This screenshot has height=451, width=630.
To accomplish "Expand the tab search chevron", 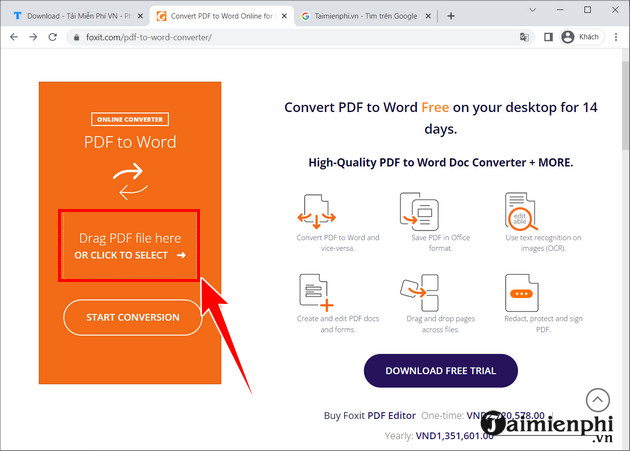I will tap(533, 10).
